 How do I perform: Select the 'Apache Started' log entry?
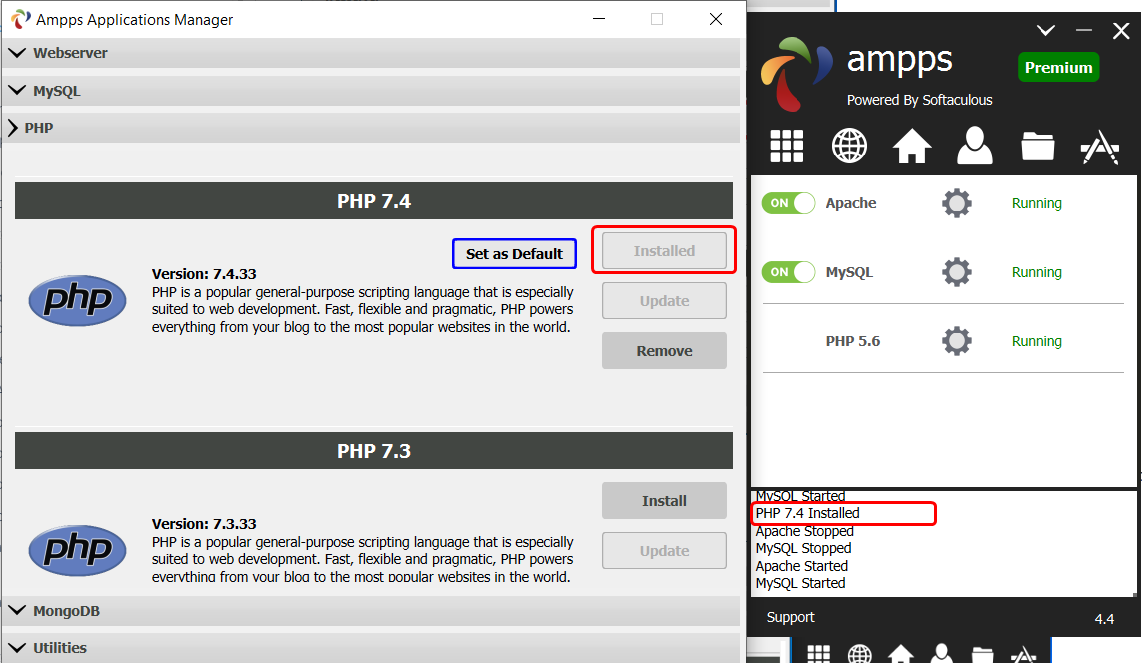[x=802, y=565]
